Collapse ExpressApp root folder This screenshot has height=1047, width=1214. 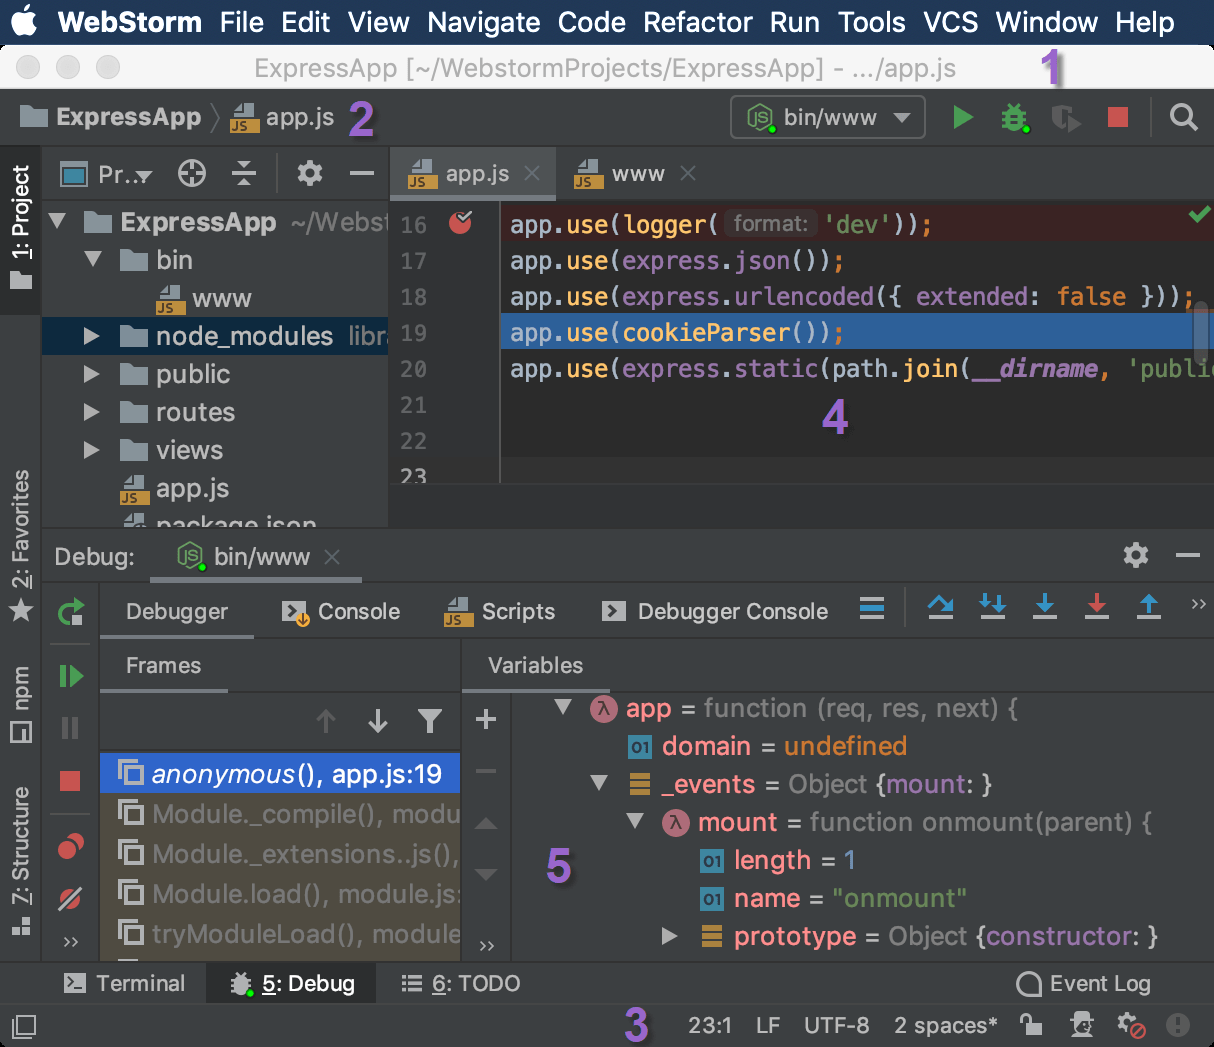(58, 222)
